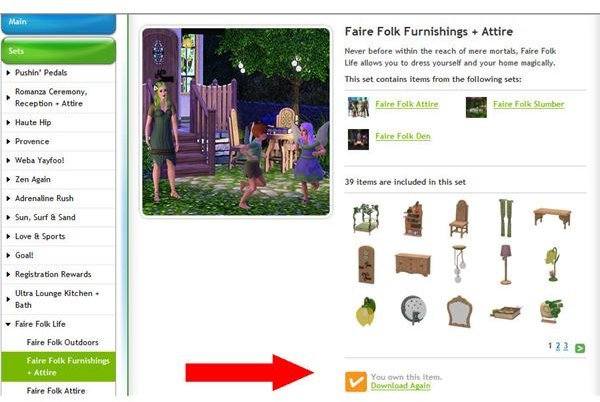Open the Sets tab
The width and height of the screenshot is (600, 402).
pos(59,51)
